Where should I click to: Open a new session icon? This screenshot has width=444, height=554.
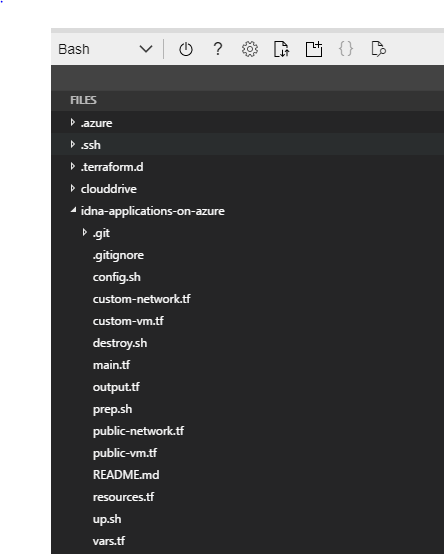314,49
